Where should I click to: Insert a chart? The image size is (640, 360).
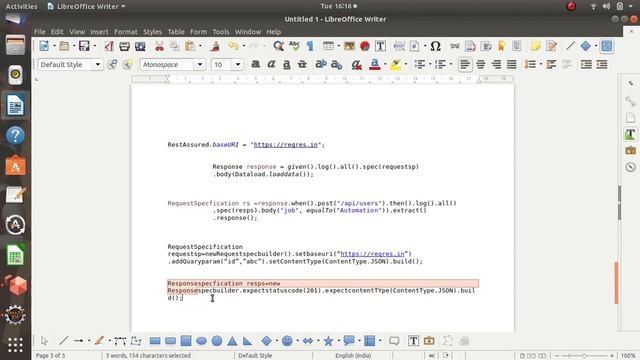pyautogui.click(x=365, y=46)
